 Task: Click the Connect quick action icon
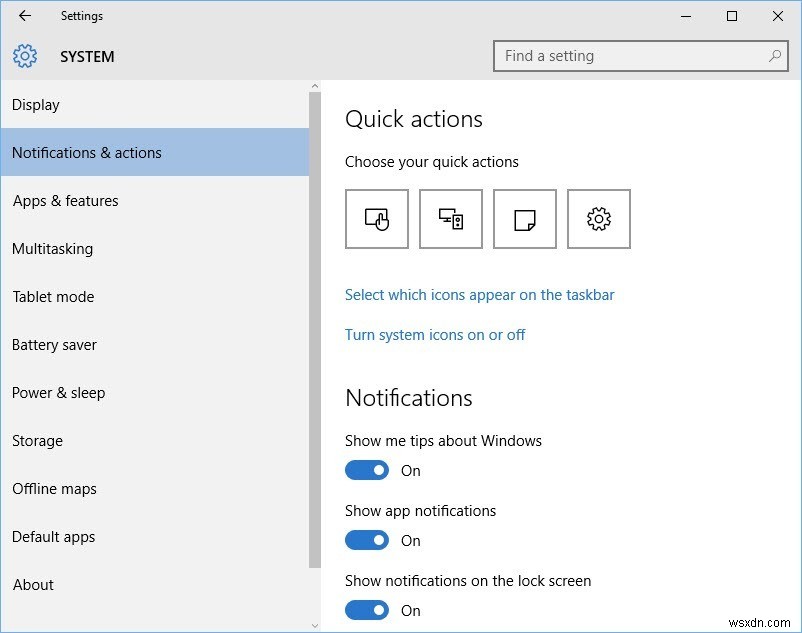(x=451, y=218)
